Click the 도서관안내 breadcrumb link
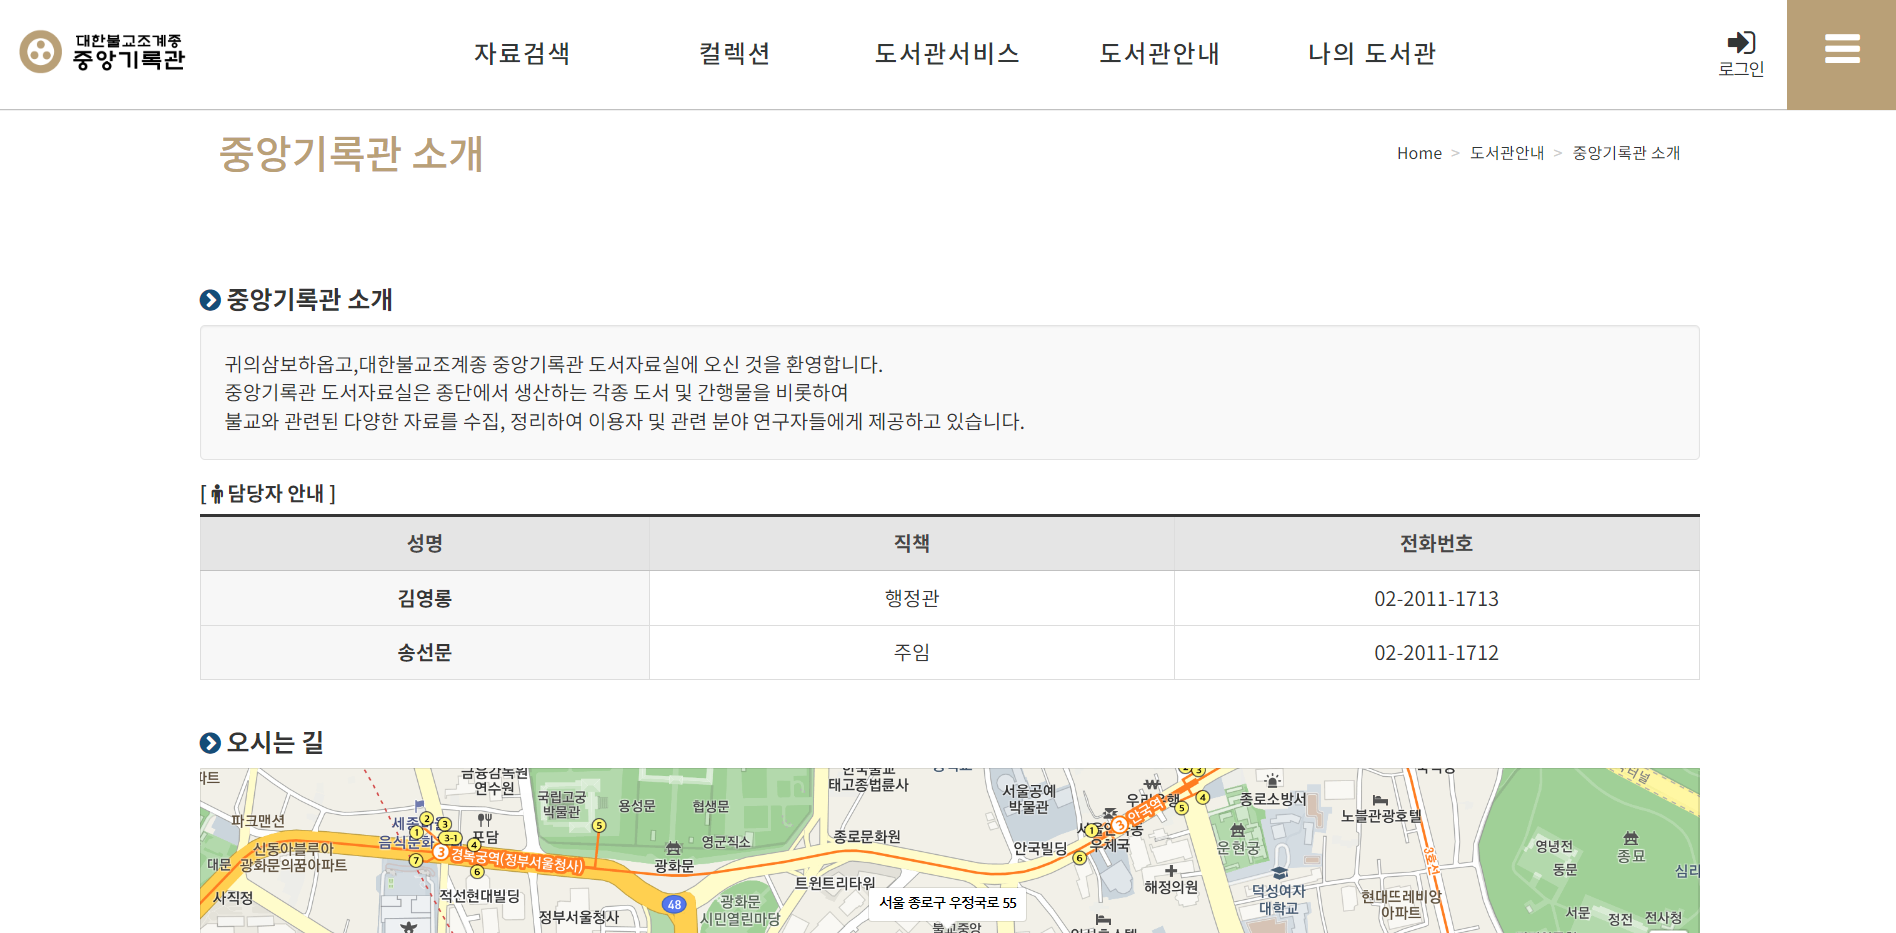The width and height of the screenshot is (1896, 933). point(1506,153)
